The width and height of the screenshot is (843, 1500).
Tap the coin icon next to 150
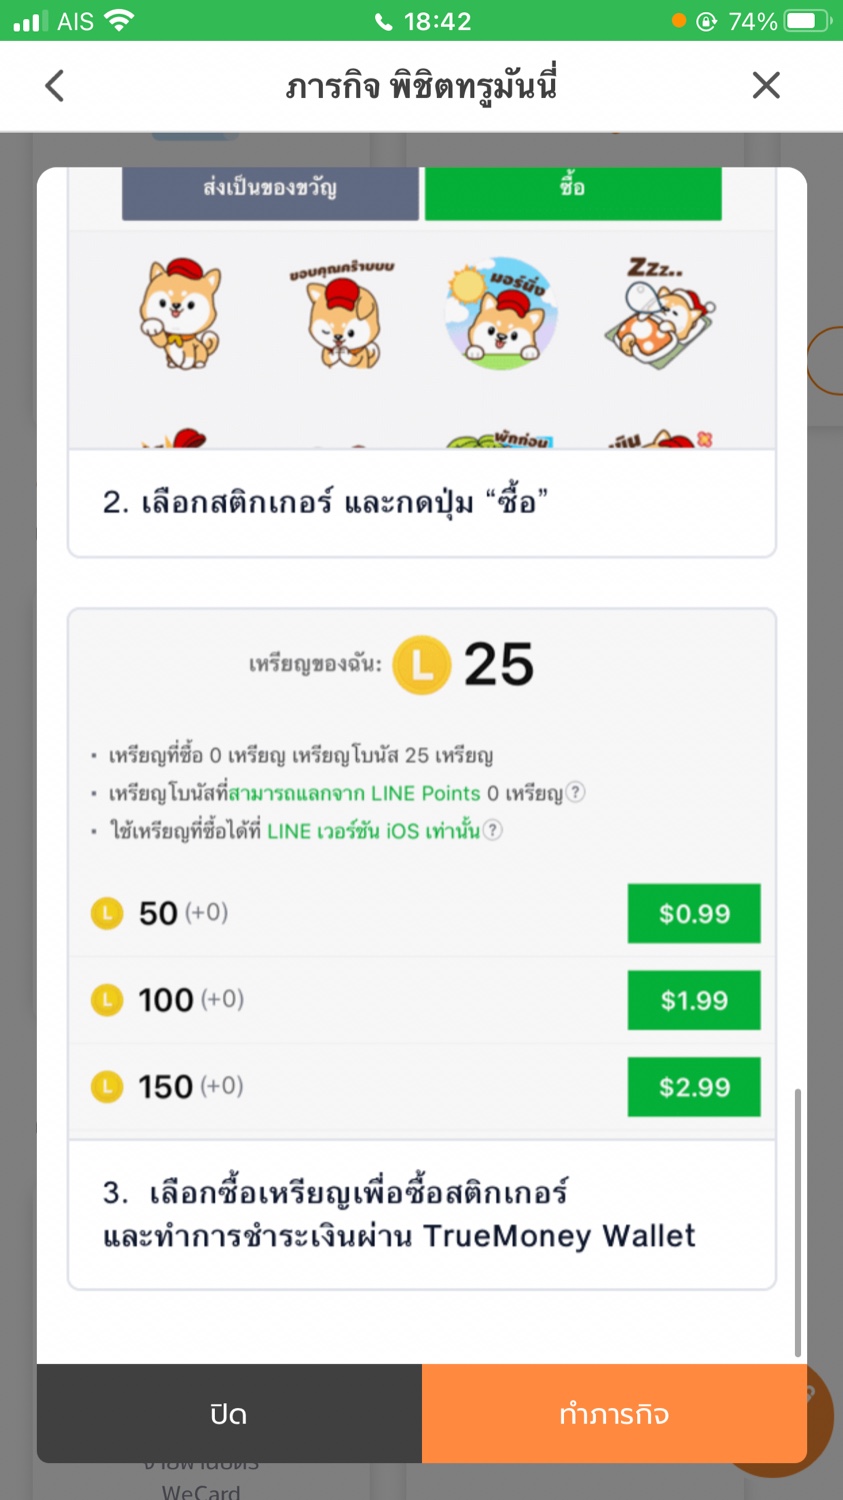point(107,1087)
